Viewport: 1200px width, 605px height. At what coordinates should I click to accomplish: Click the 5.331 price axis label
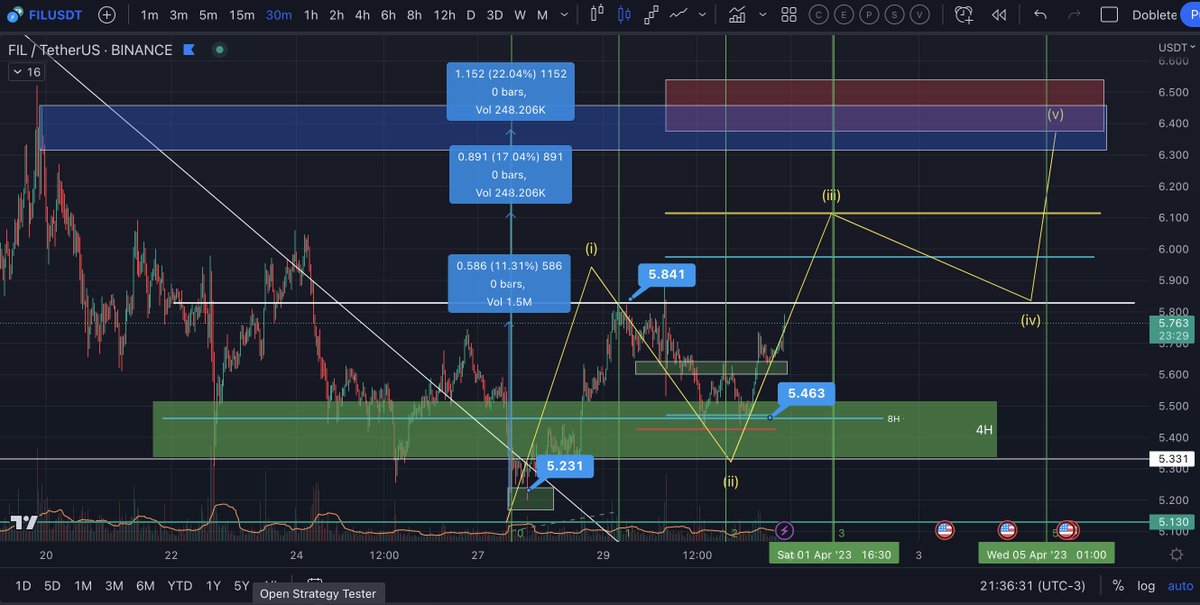tap(1171, 459)
